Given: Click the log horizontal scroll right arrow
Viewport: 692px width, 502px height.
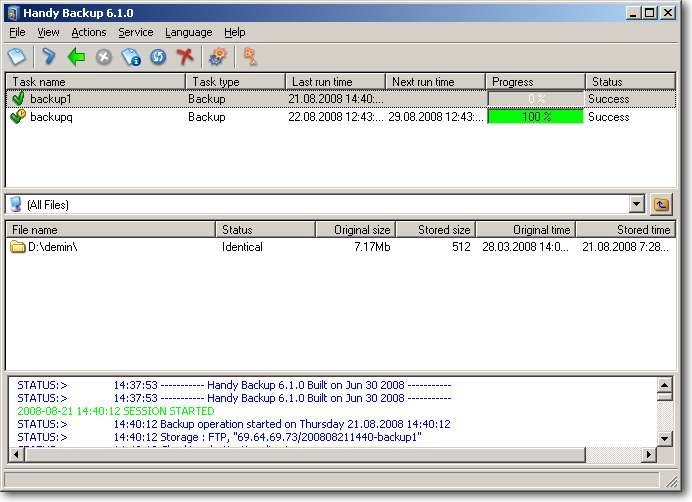Looking at the screenshot, I should (649, 454).
